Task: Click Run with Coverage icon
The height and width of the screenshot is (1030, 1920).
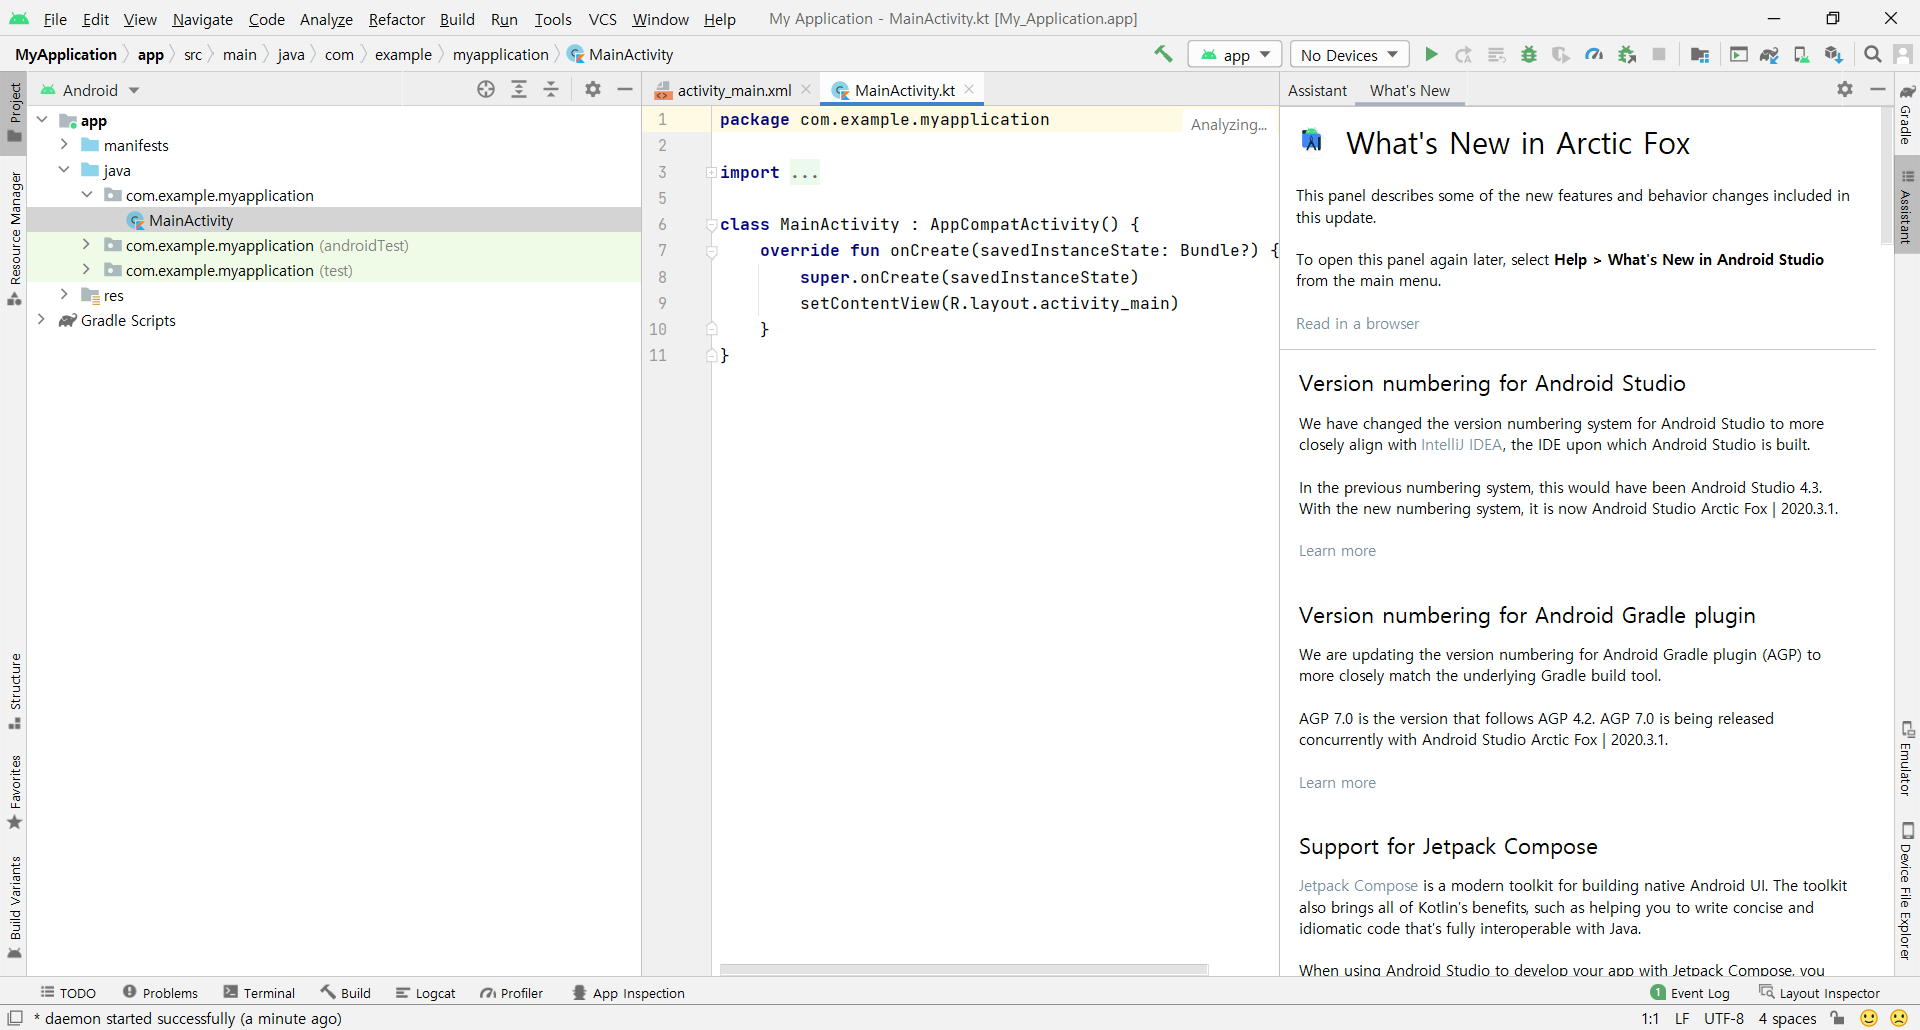Action: pyautogui.click(x=1561, y=54)
